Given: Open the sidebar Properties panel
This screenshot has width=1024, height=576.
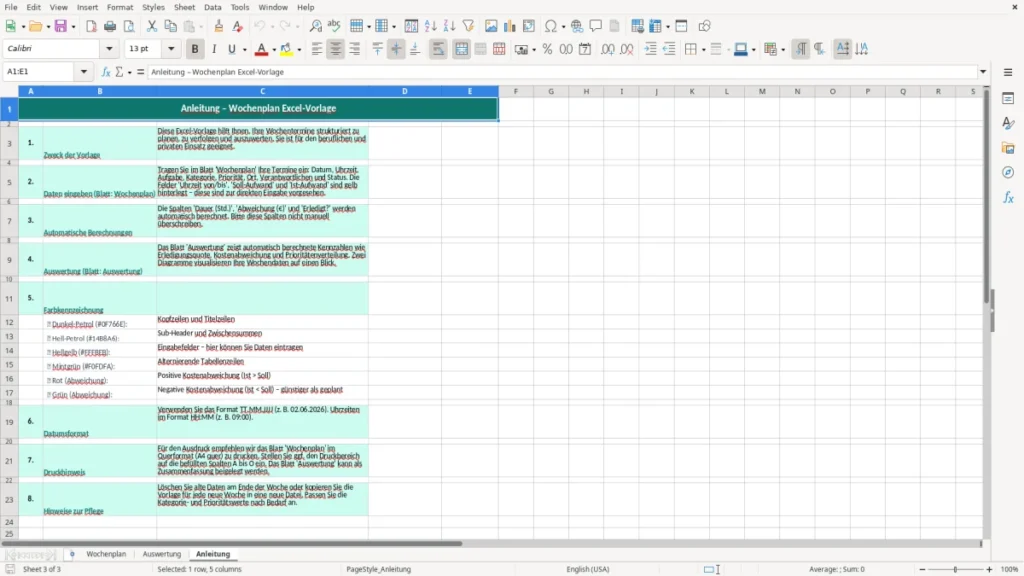Looking at the screenshot, I should tap(1008, 99).
